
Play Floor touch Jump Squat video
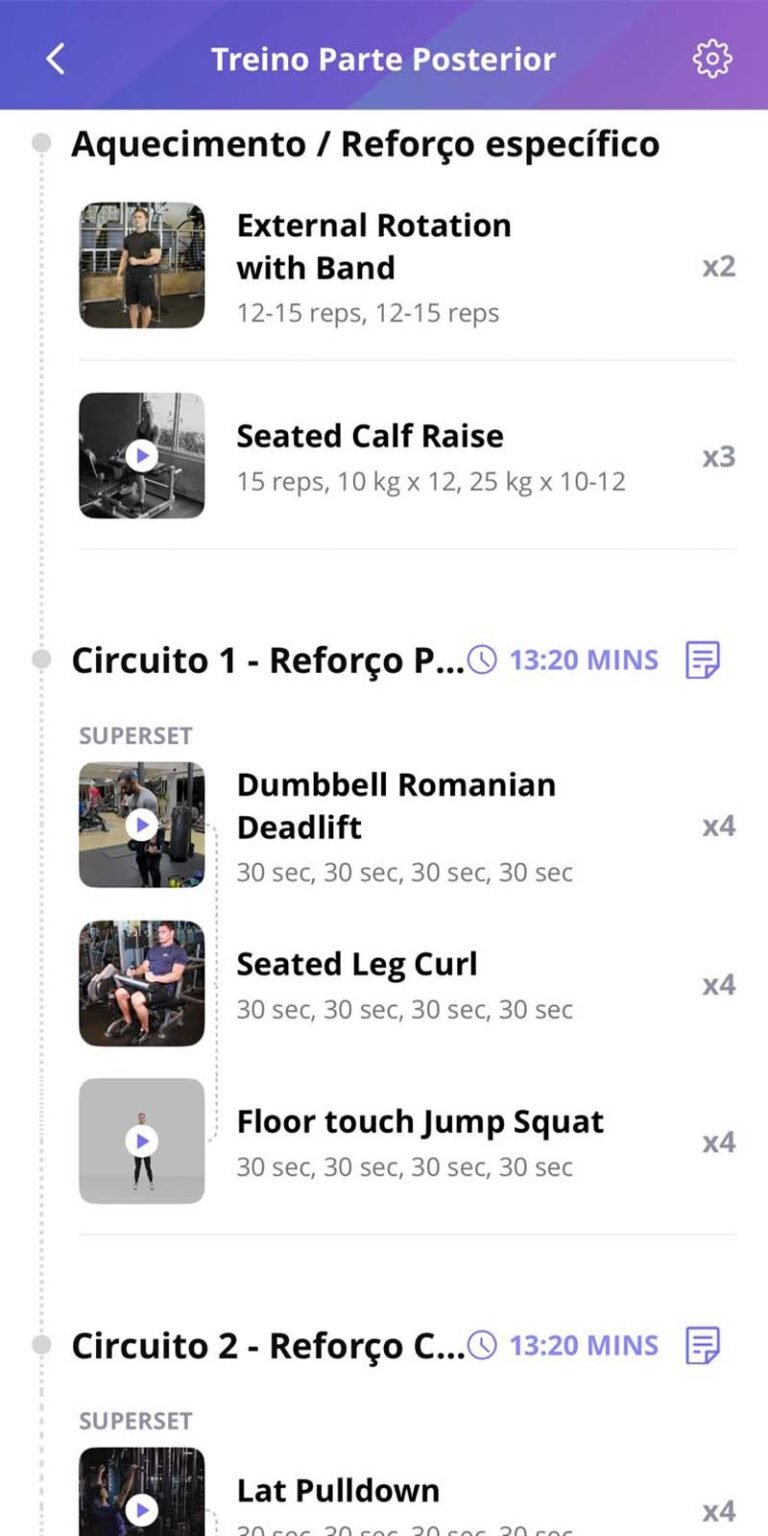coord(142,1141)
